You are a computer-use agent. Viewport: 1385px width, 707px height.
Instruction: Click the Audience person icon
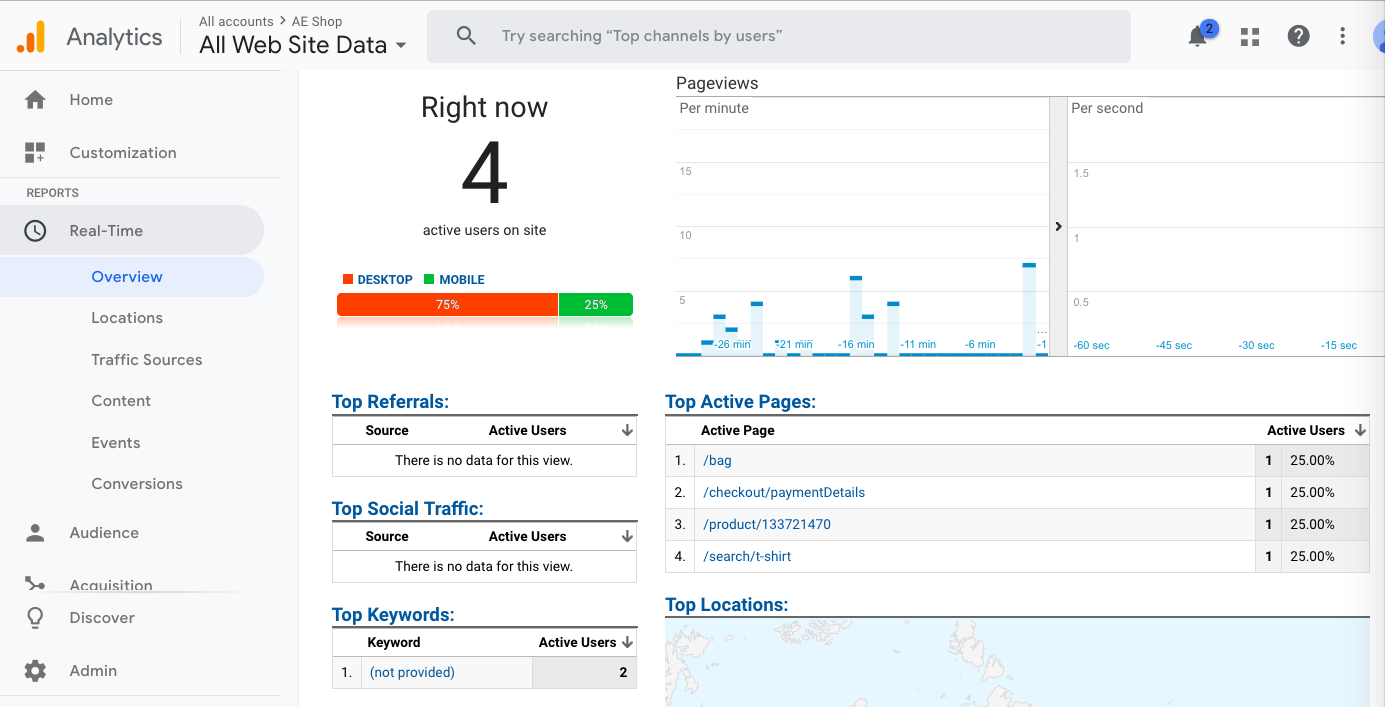pos(35,533)
